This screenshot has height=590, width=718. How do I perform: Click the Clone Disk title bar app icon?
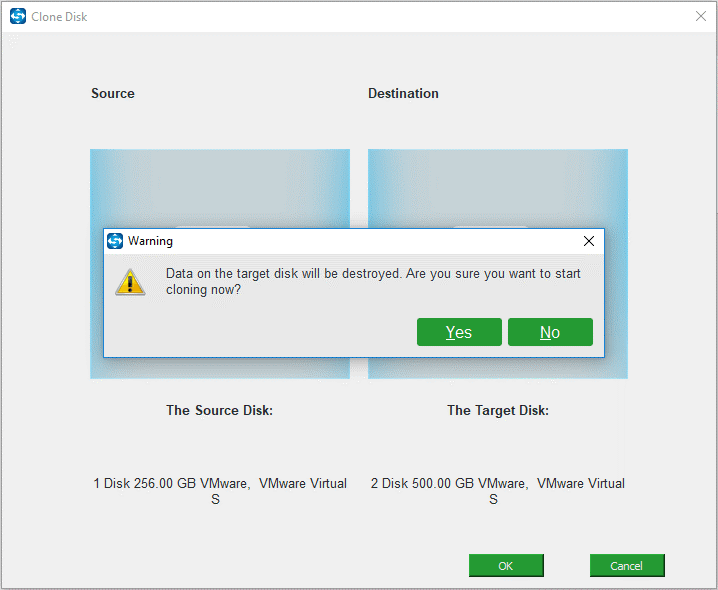(18, 16)
